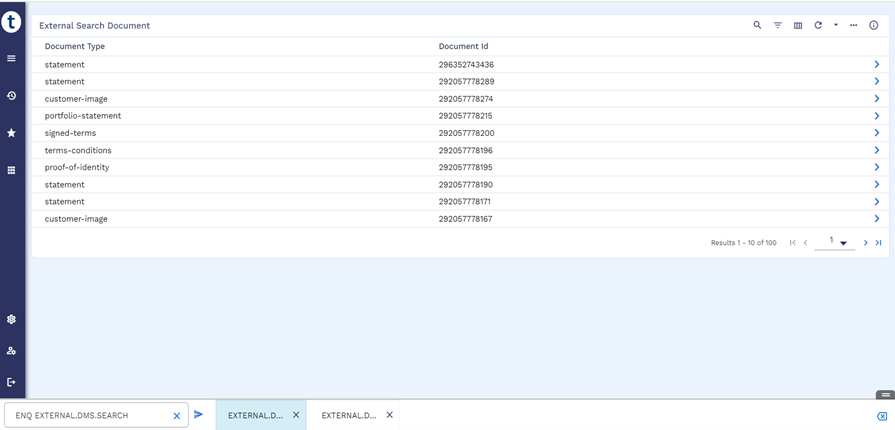Viewport: 895px width, 430px height.
Task: Open the settings gear in the sidebar
Action: coord(12,320)
